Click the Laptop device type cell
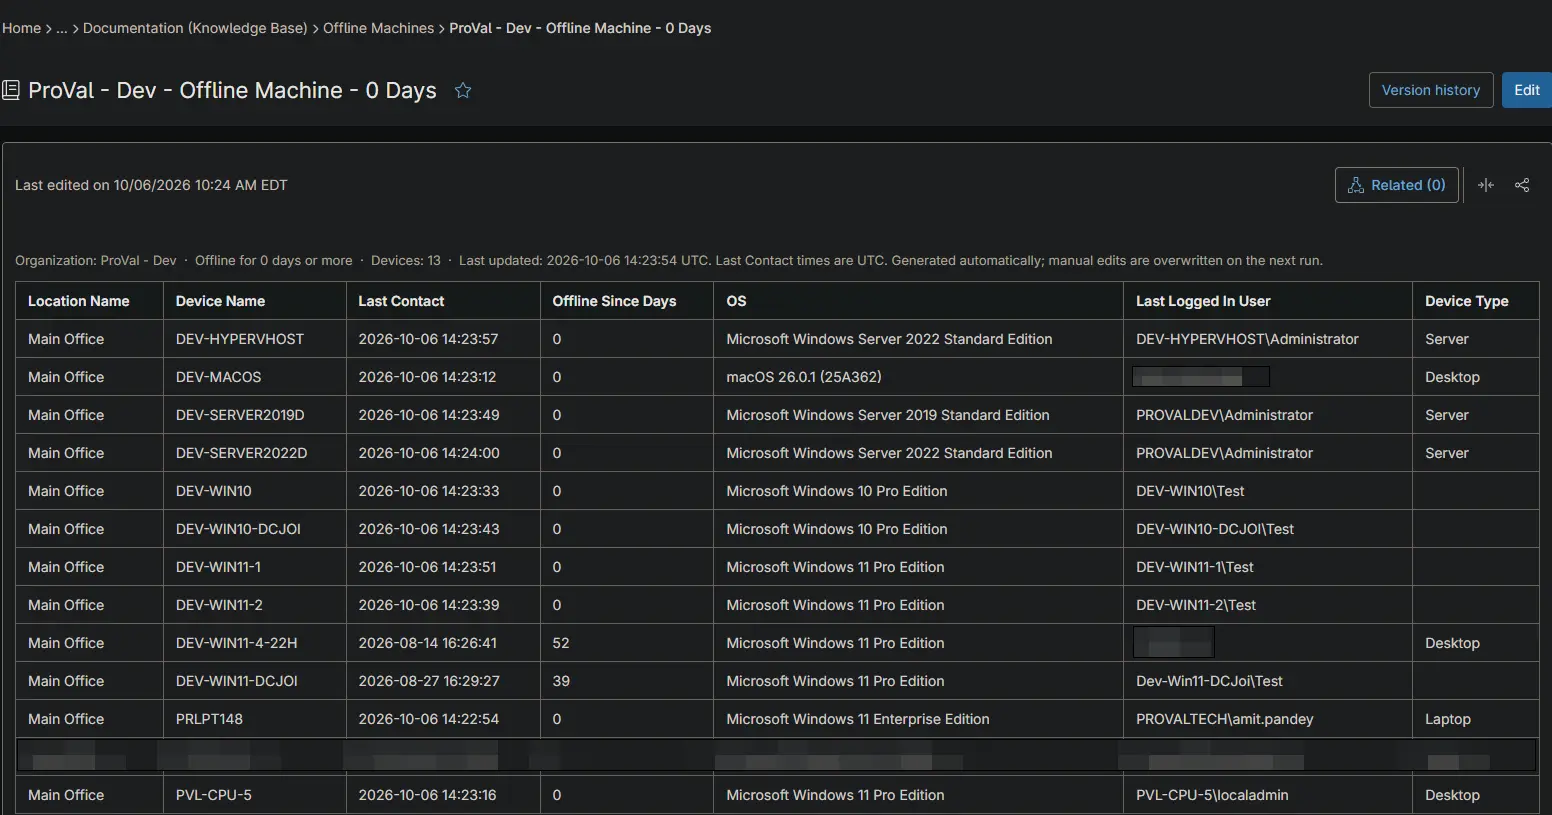 coord(1476,719)
